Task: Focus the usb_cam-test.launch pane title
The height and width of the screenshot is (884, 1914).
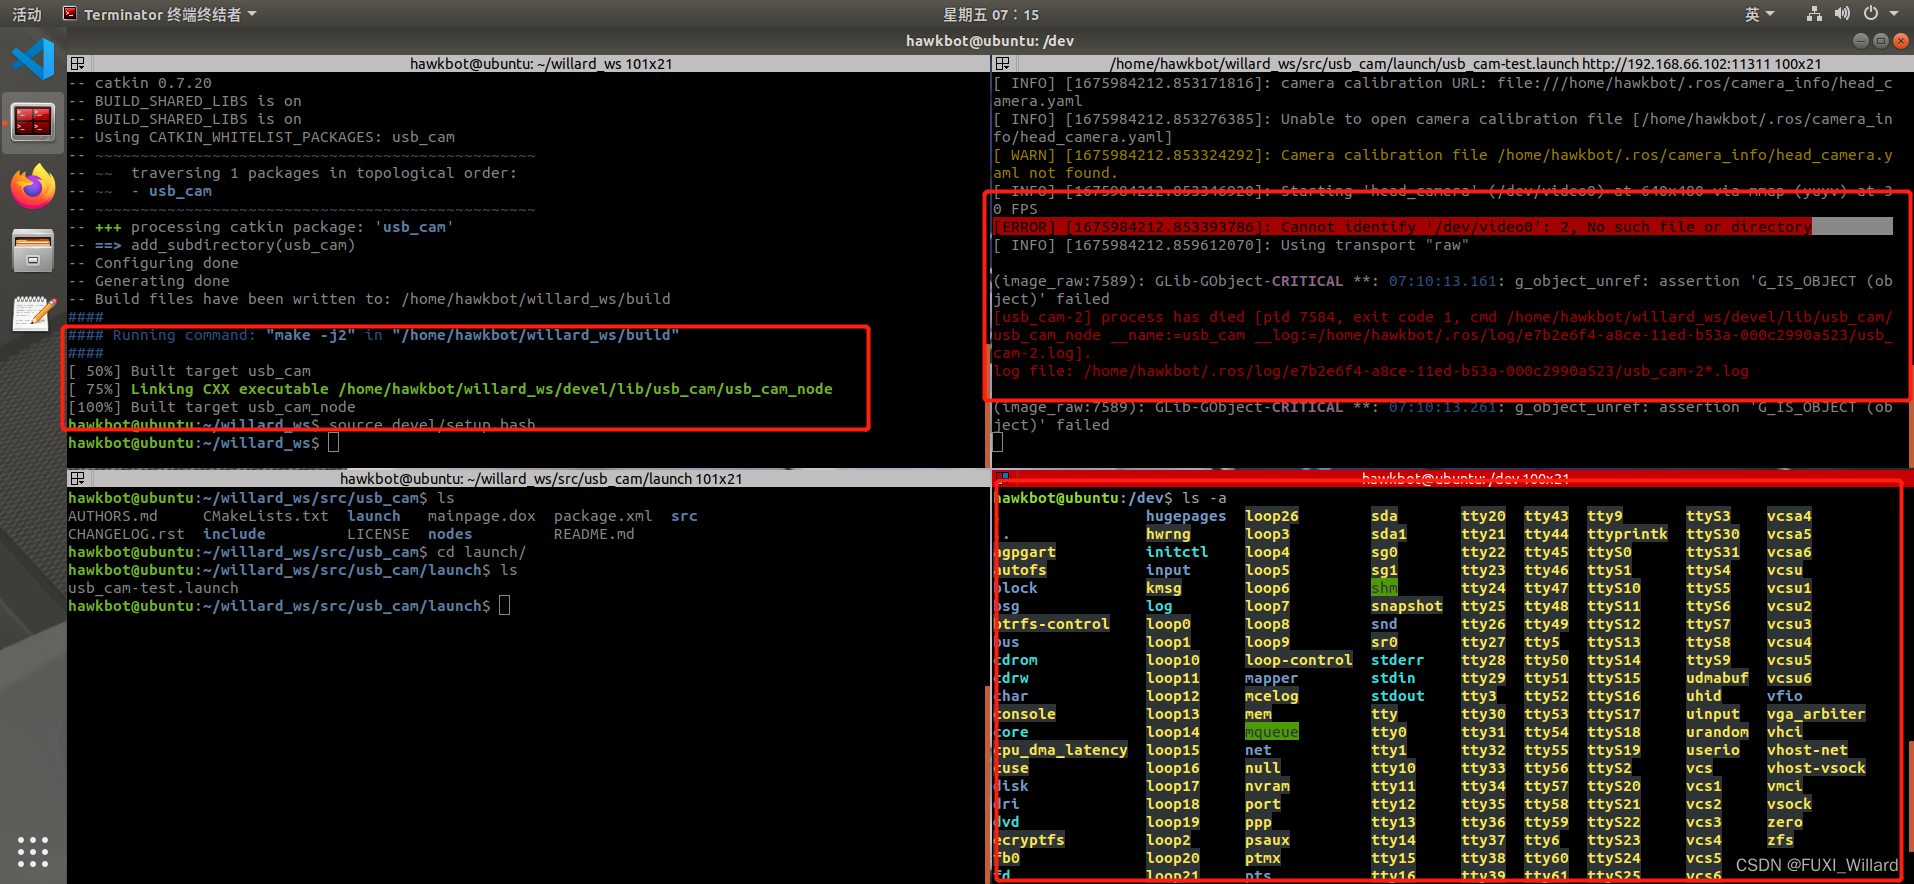Action: point(1465,63)
